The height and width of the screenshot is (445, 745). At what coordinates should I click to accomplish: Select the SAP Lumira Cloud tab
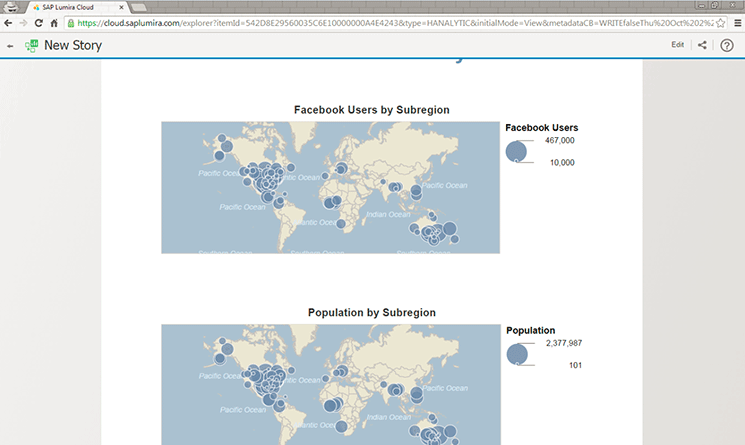[x=76, y=7]
